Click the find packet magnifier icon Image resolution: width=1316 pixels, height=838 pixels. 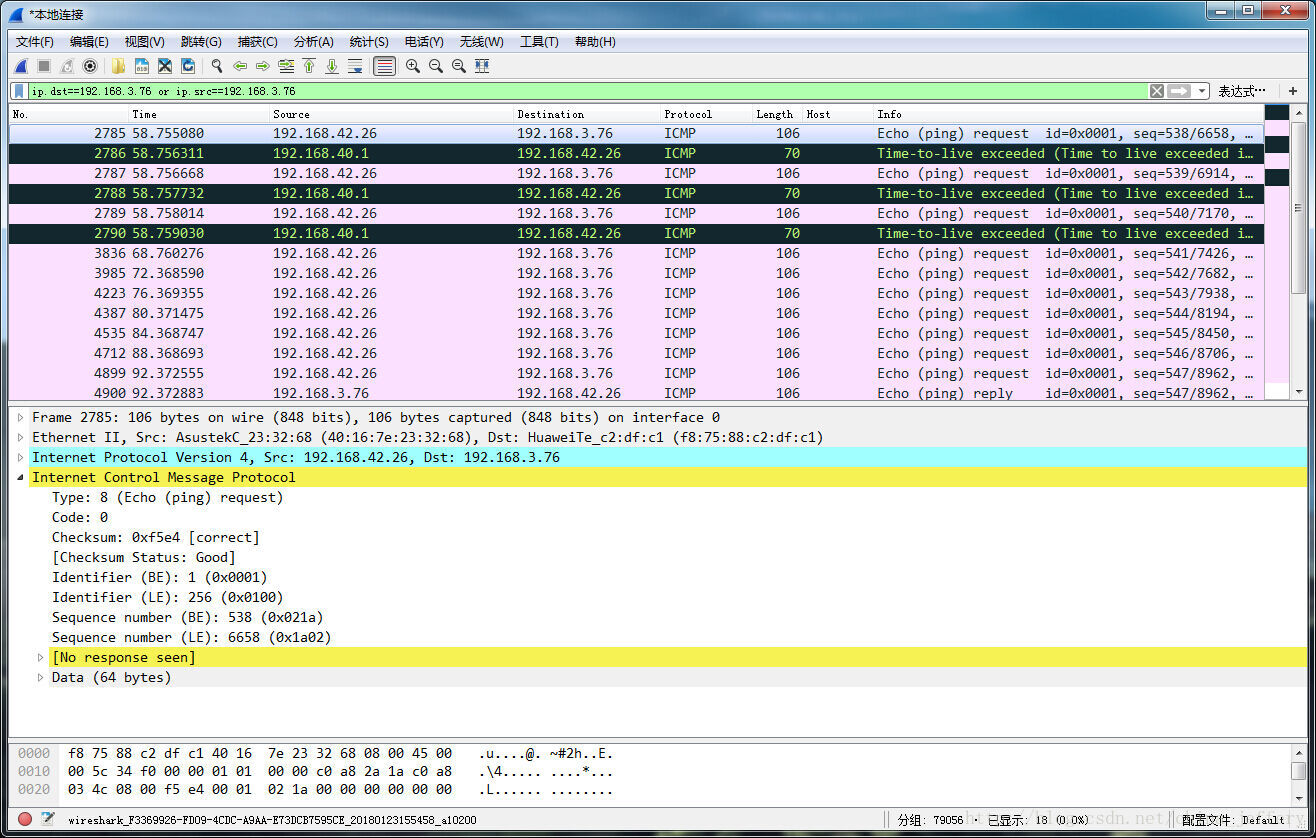tap(216, 66)
